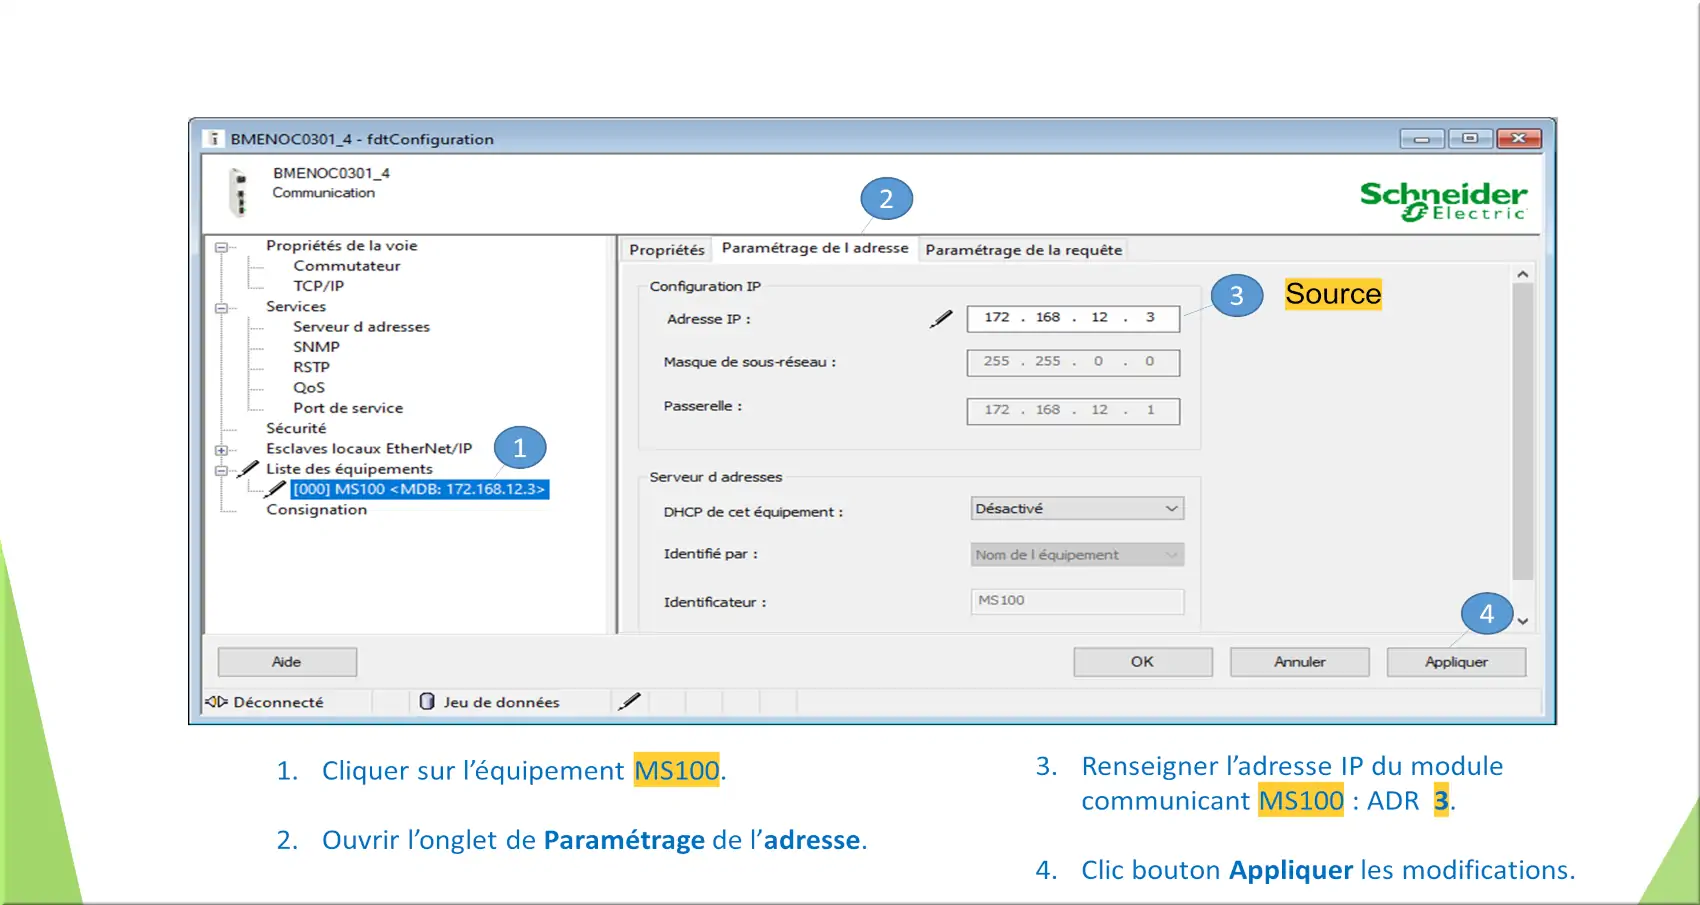Collapse the Propriétés de la voie node
This screenshot has height=905, width=1700.
pyautogui.click(x=221, y=247)
